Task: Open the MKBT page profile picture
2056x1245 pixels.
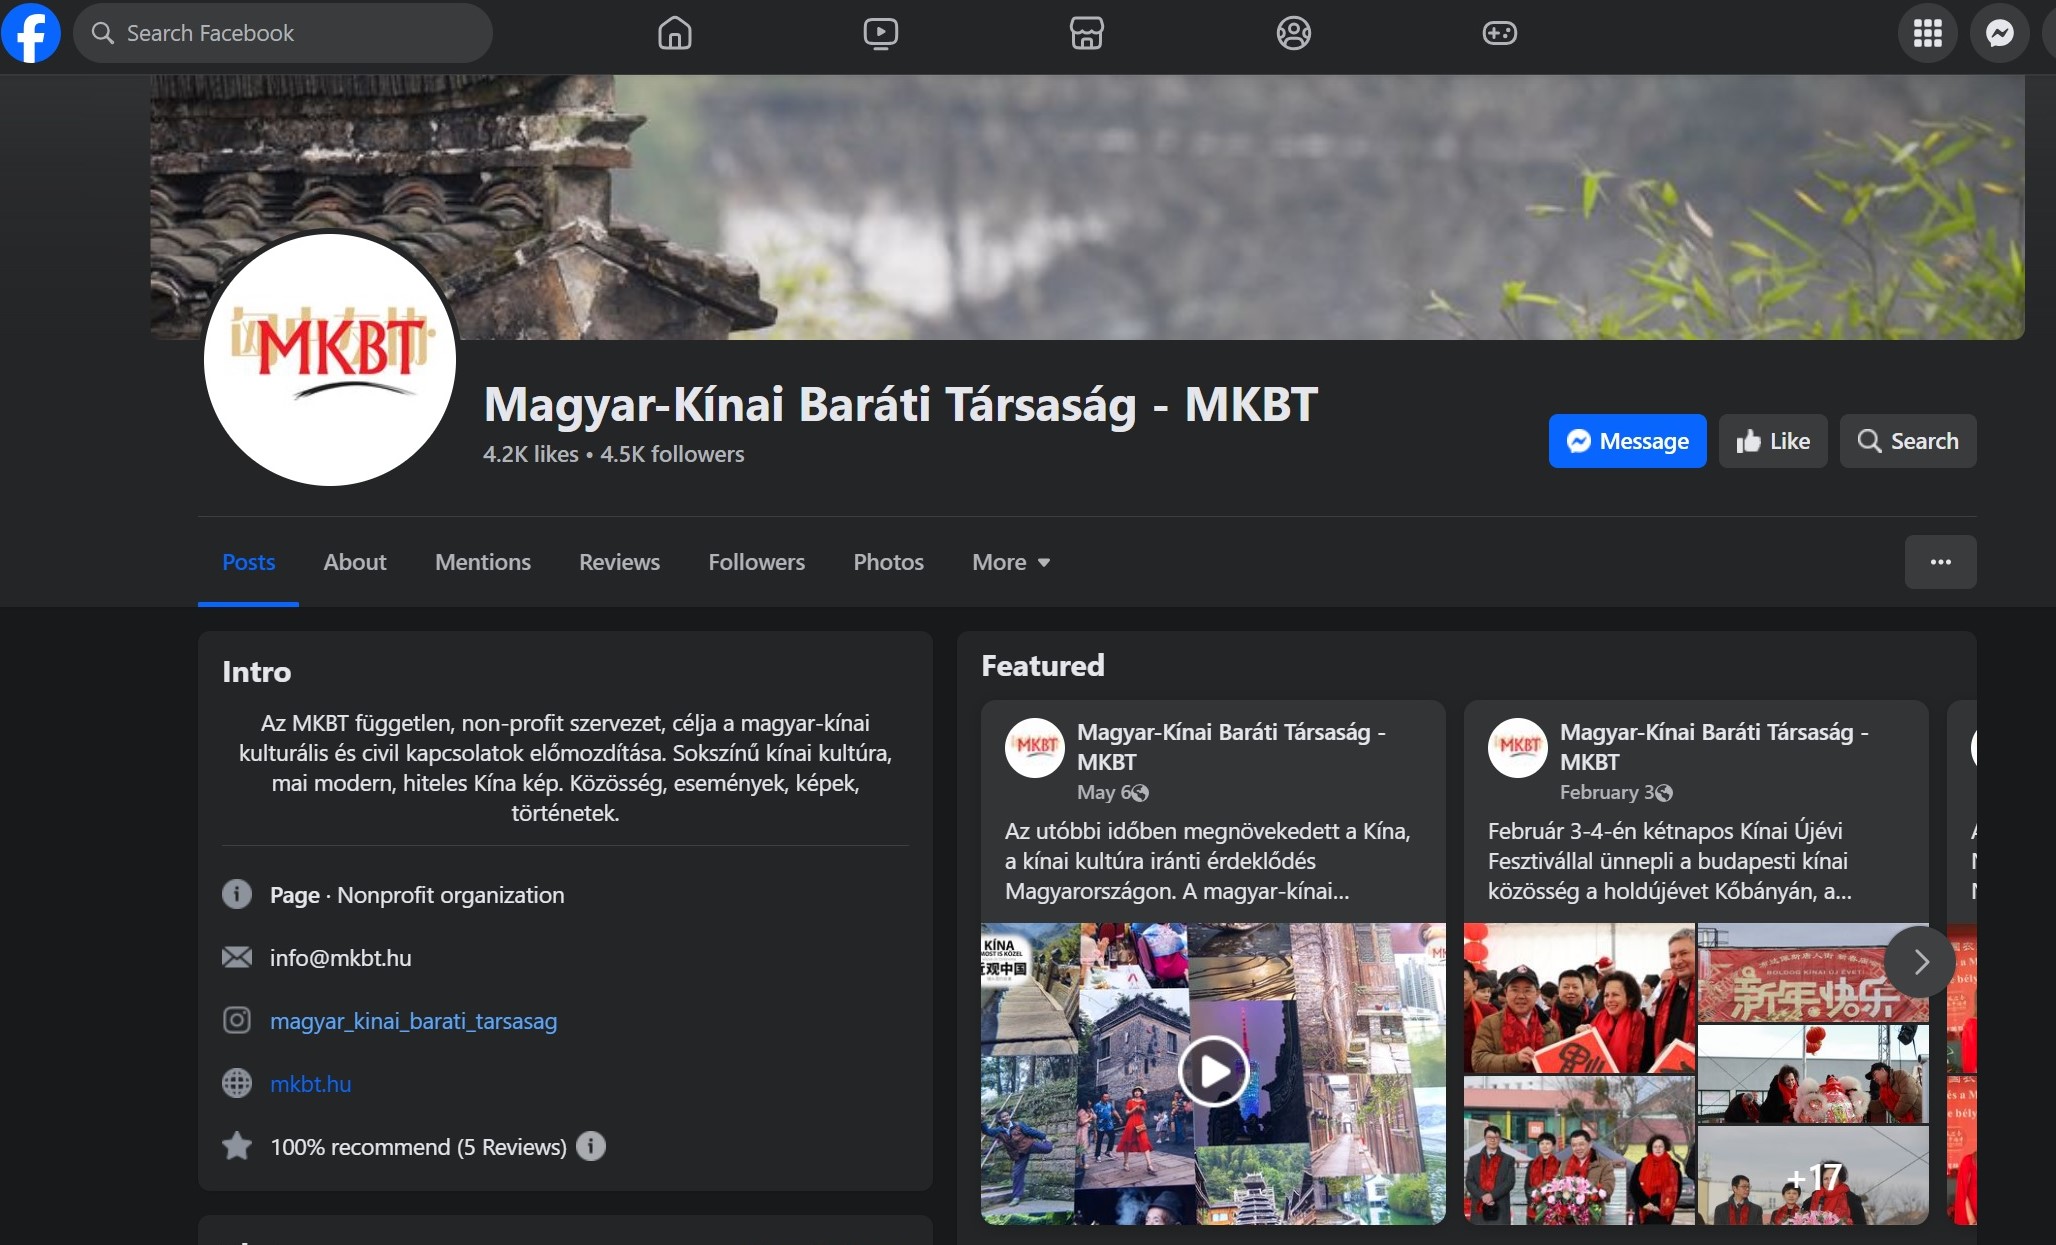Action: pos(330,360)
